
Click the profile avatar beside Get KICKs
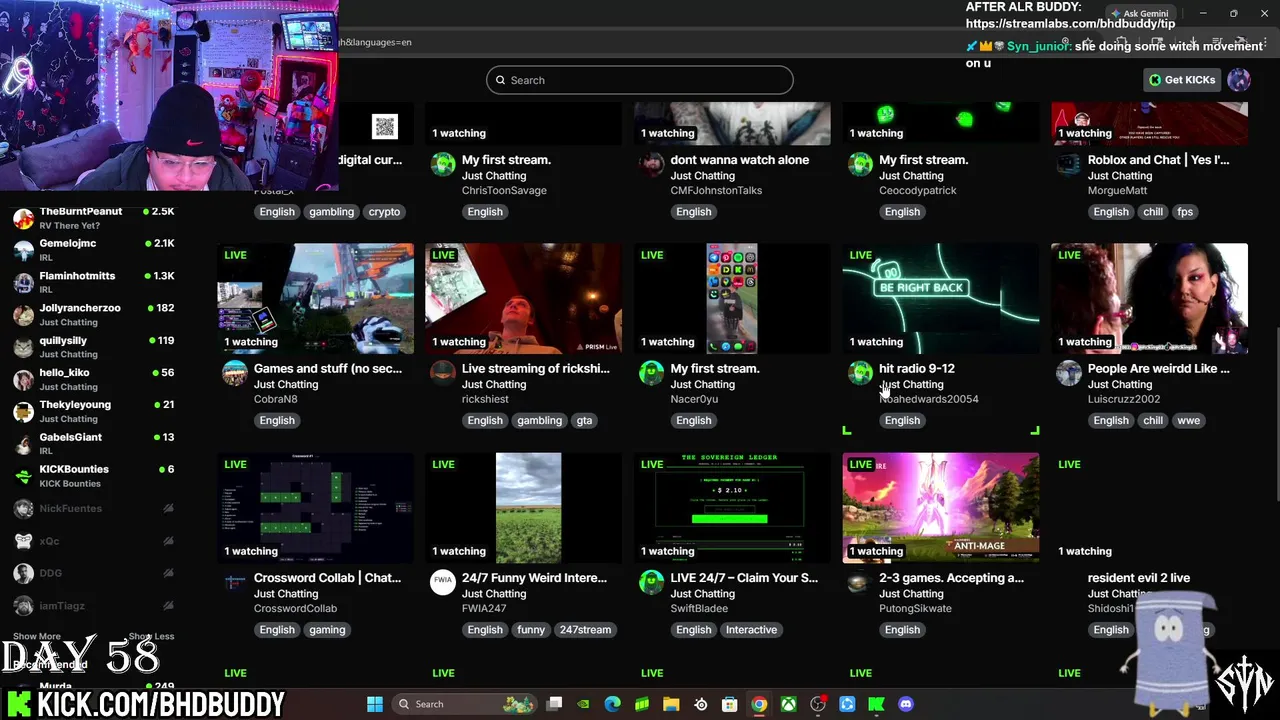[x=1239, y=80]
